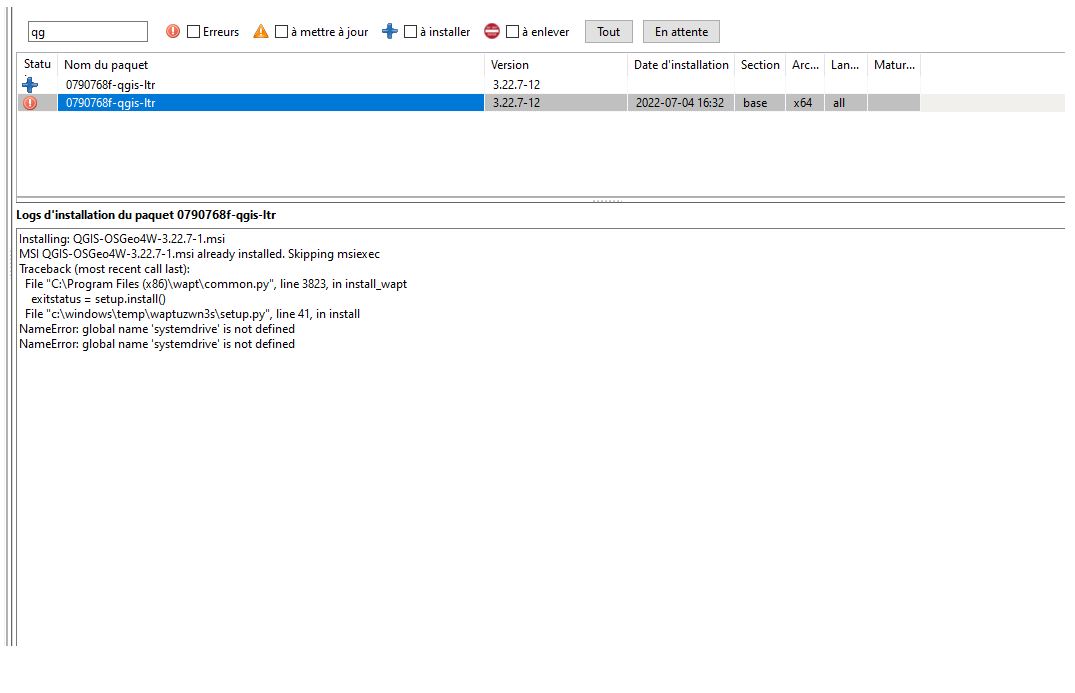The width and height of the screenshot is (1075, 693).
Task: Click the Lan... column header
Action: [845, 64]
